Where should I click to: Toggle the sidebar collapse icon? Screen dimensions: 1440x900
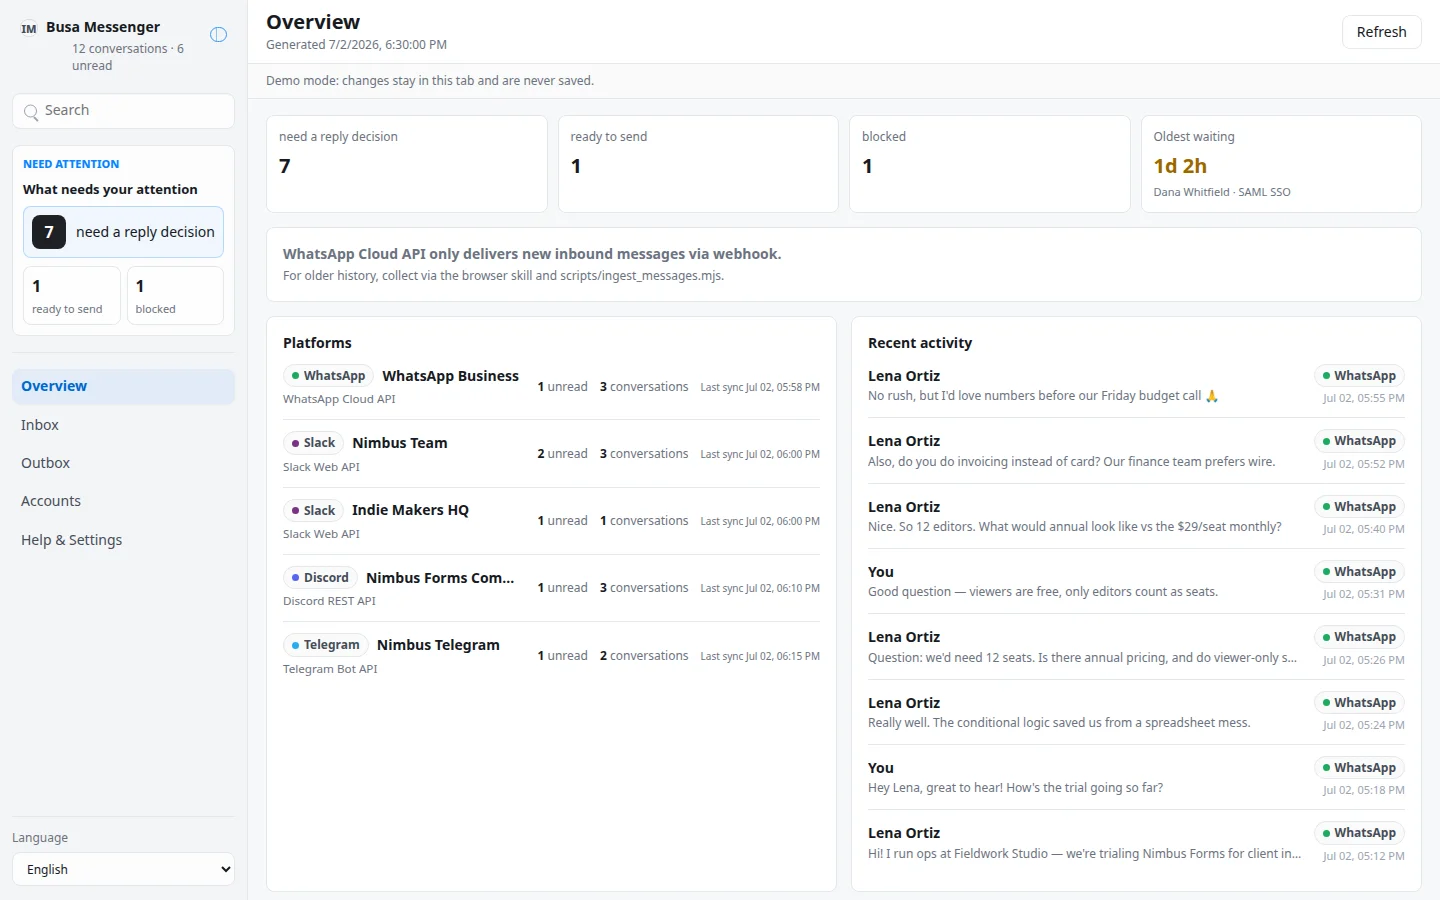[x=218, y=34]
